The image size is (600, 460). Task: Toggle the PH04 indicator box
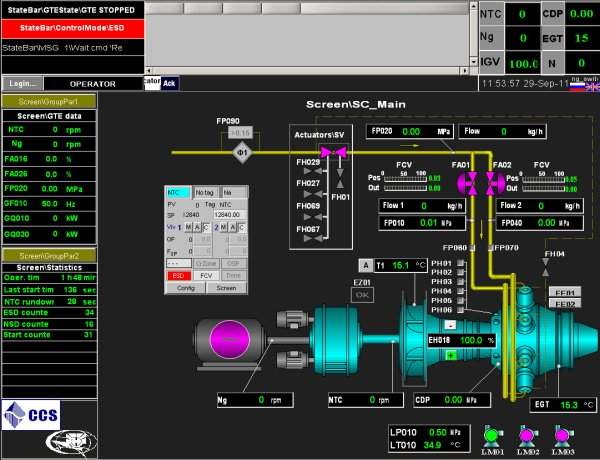pyautogui.click(x=460, y=291)
